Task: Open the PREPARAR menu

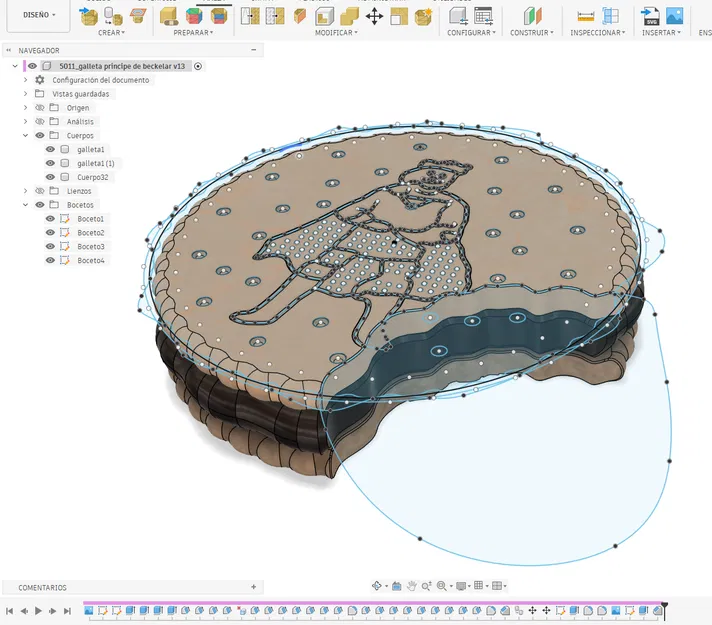Action: tap(193, 33)
